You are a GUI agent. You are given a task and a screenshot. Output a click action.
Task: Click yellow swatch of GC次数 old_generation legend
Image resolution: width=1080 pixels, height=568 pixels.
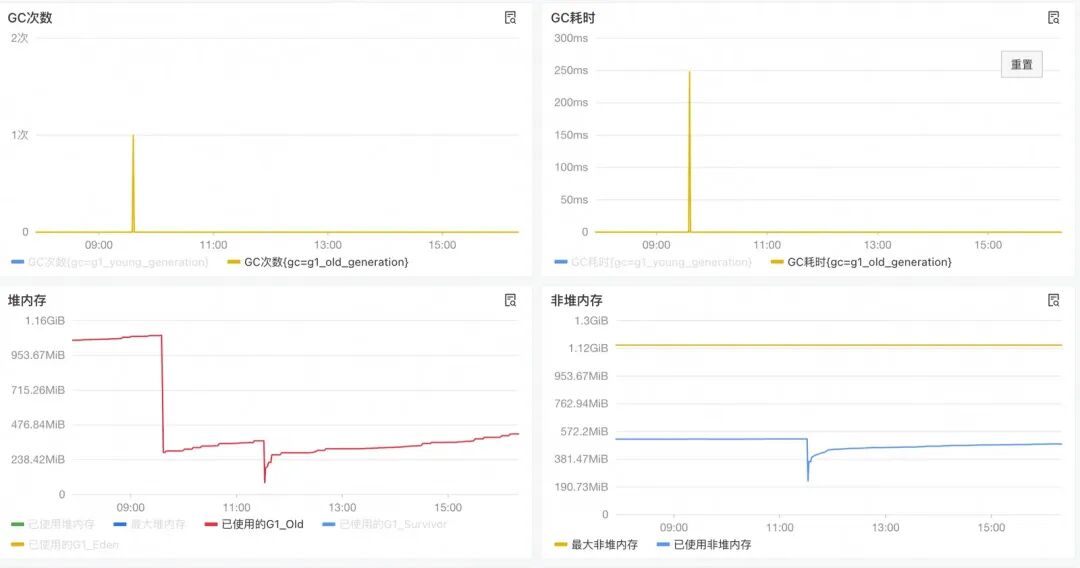click(233, 262)
